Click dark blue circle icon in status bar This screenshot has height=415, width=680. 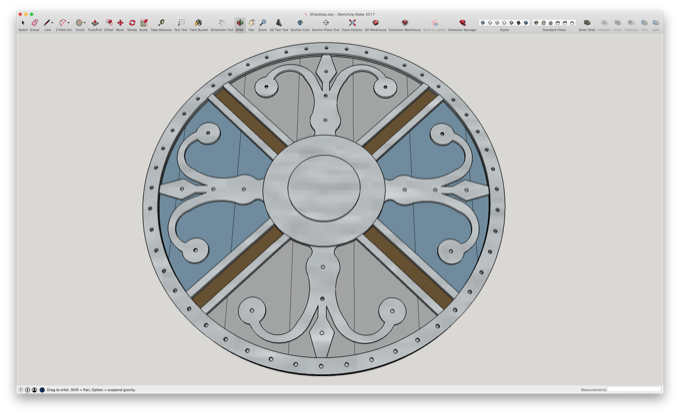(42, 390)
